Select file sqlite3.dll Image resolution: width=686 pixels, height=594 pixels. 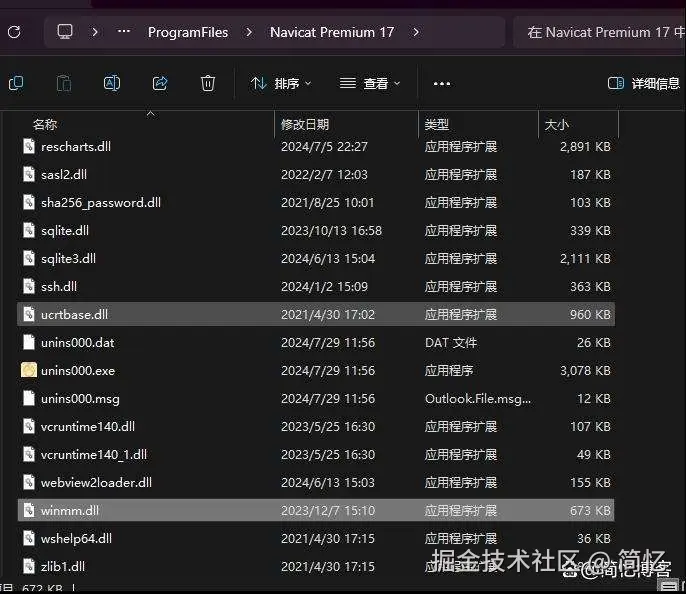(316, 259)
